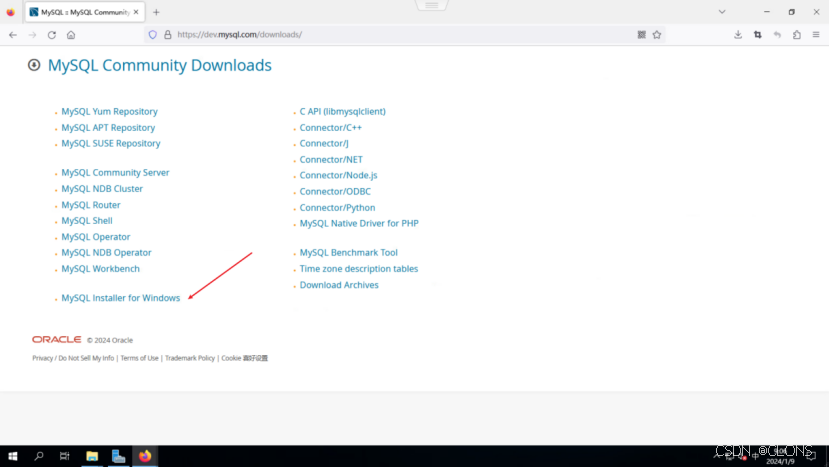The width and height of the screenshot is (830, 467).
Task: Expand the list all tabs chevron
Action: point(722,12)
